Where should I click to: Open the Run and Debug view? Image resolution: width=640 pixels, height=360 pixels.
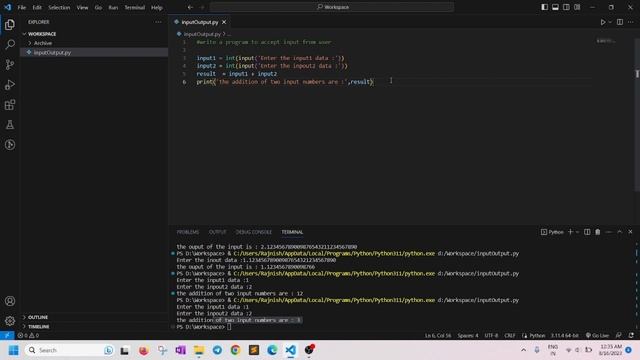[x=10, y=84]
